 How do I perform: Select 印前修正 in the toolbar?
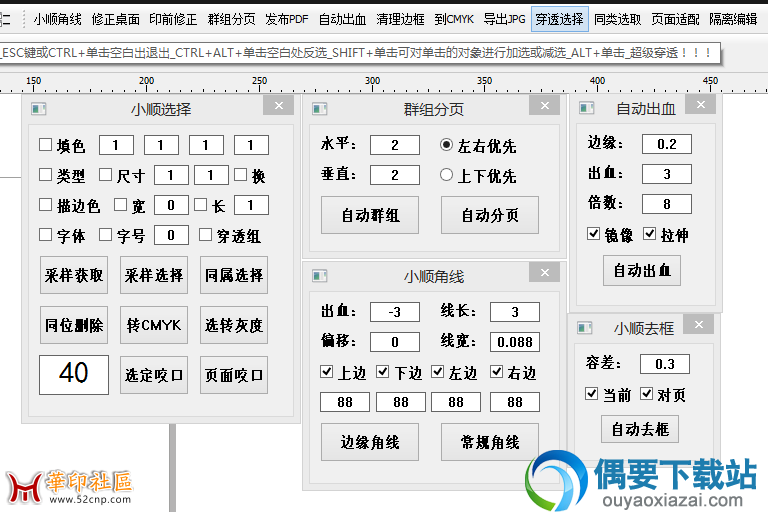[173, 19]
